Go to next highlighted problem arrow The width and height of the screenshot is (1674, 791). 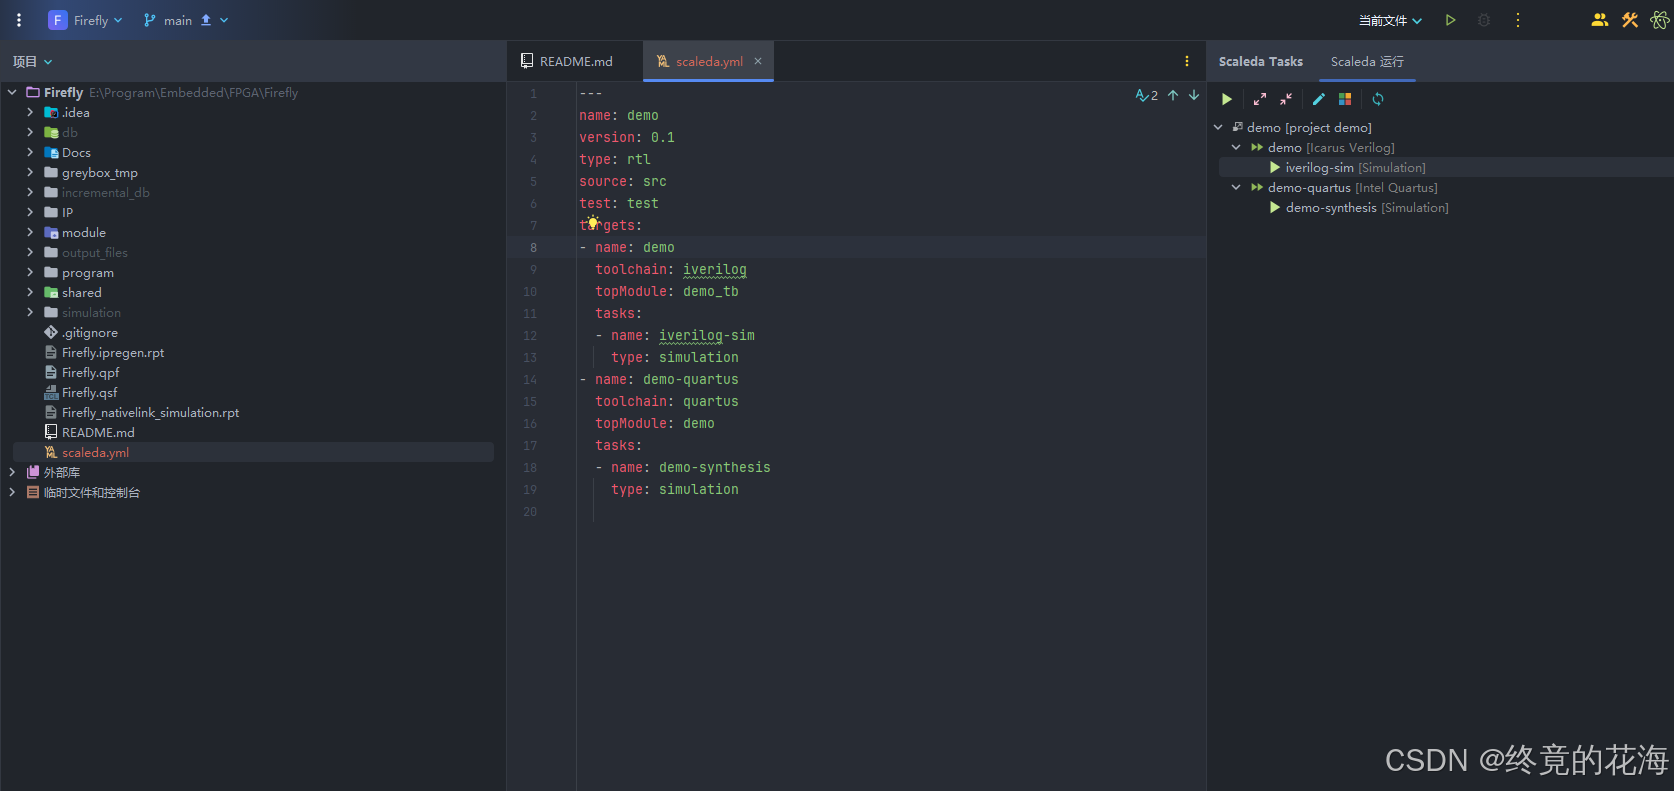(1194, 95)
